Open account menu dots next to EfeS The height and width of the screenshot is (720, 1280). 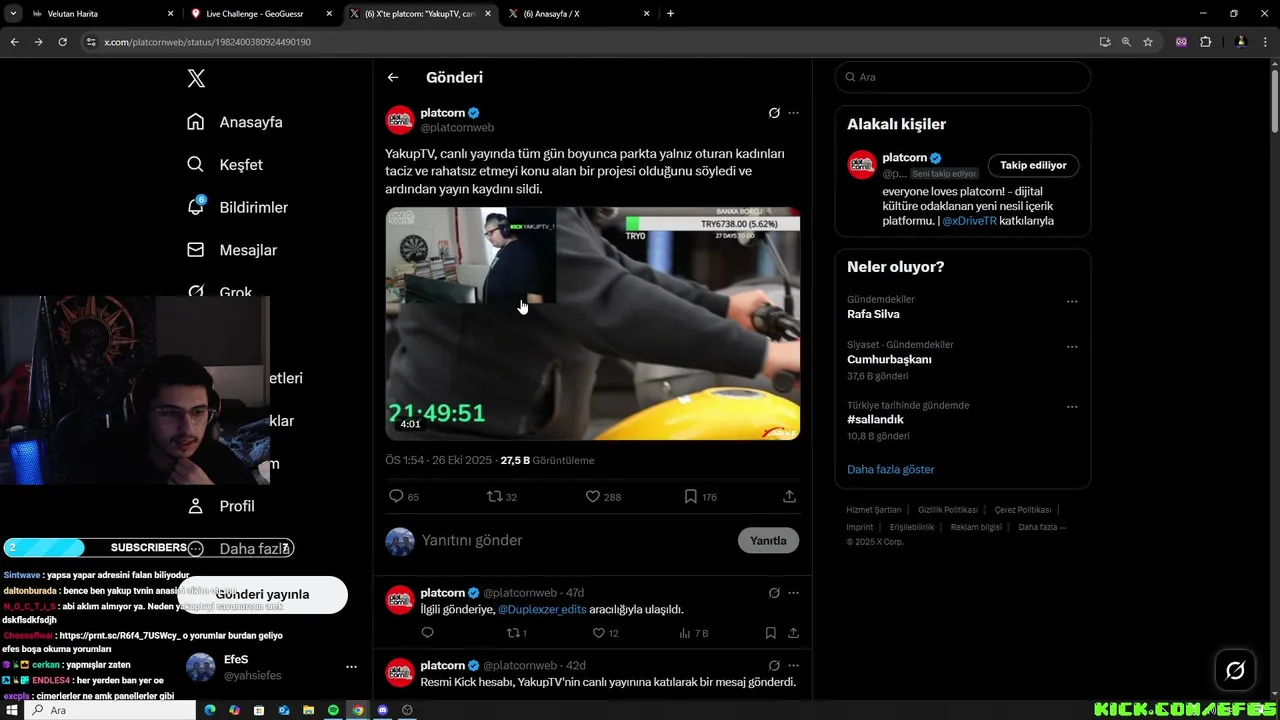(351, 667)
